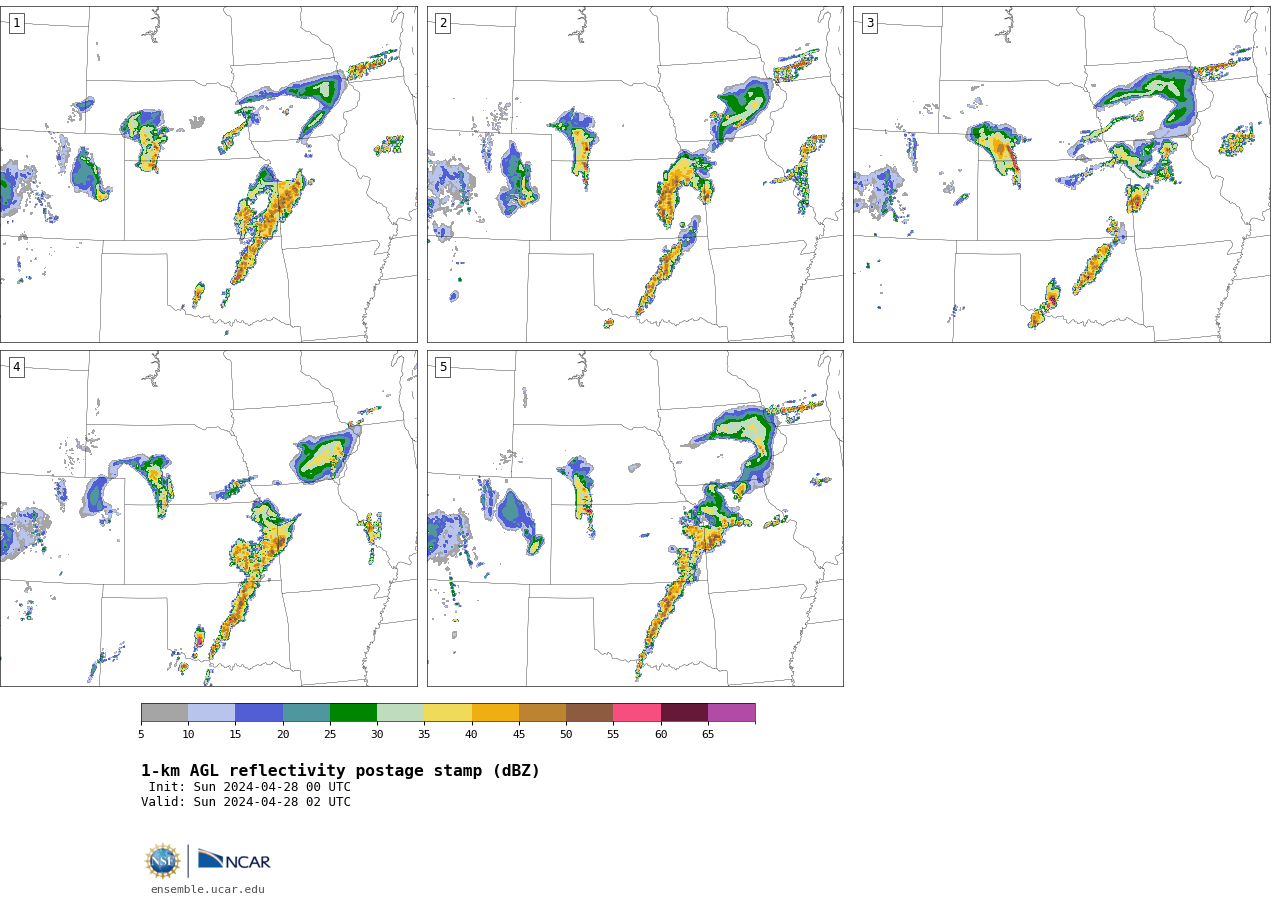
Task: Click the panel number 4 label
Action: (x=16, y=367)
